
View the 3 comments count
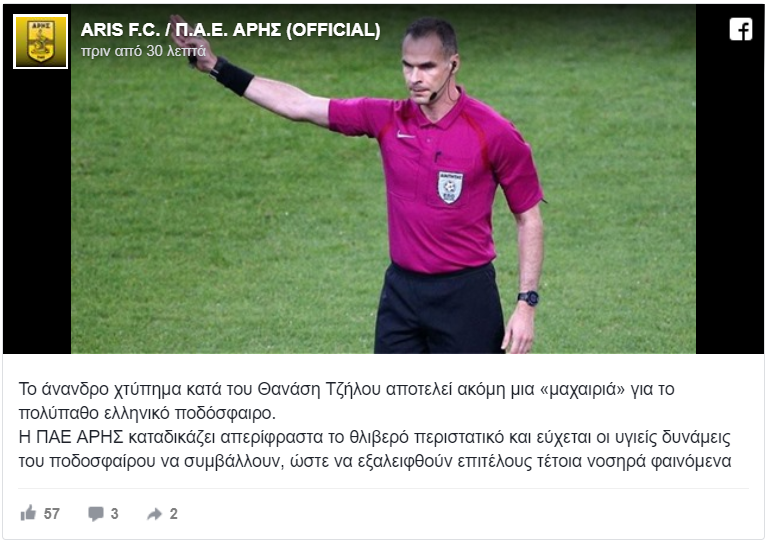click(114, 514)
